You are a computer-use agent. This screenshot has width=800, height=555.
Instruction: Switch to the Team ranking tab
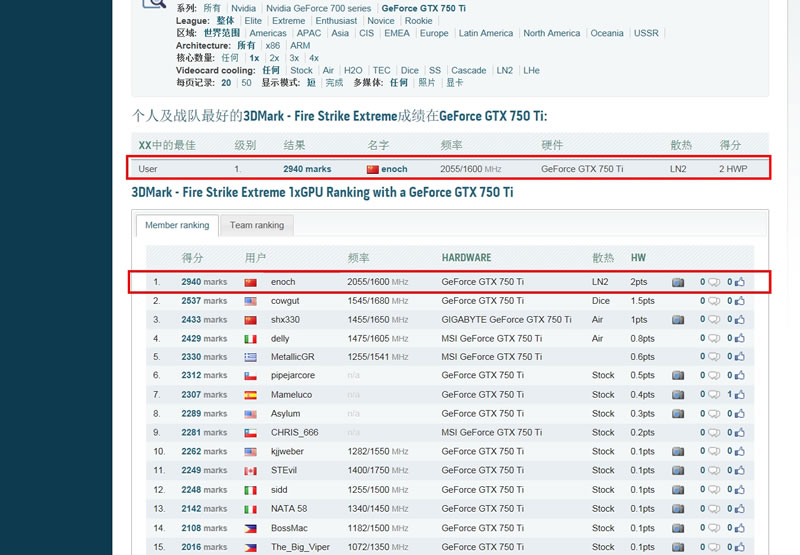click(257, 225)
